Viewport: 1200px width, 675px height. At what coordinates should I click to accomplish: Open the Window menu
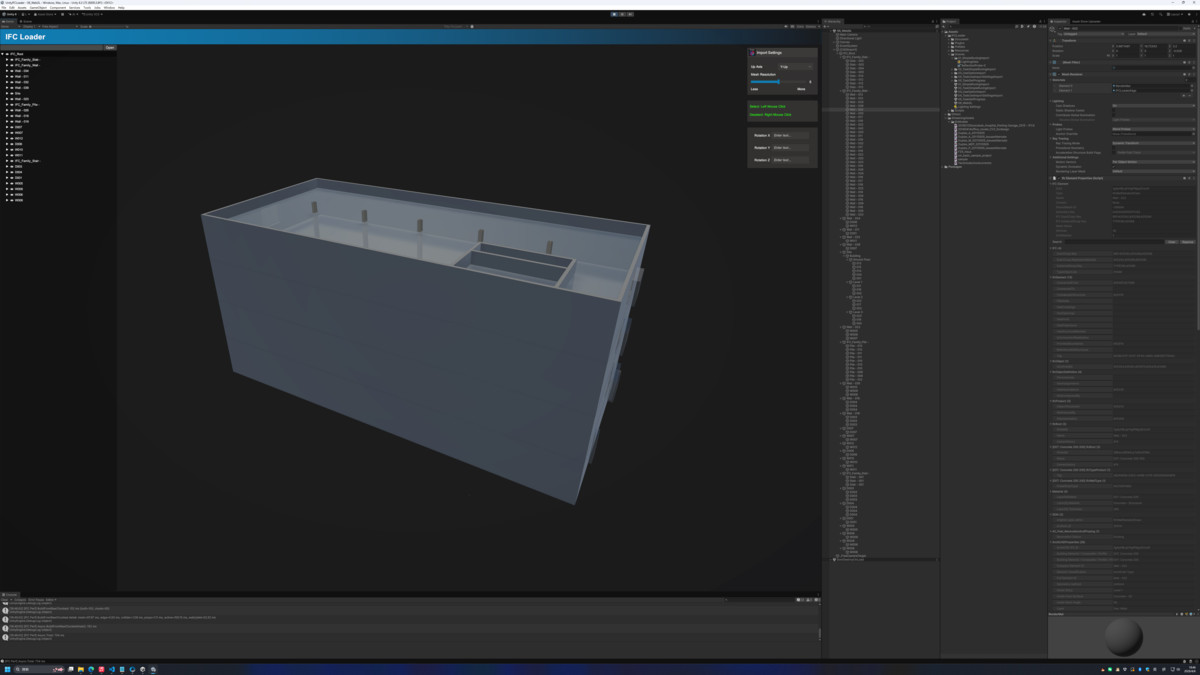109,8
